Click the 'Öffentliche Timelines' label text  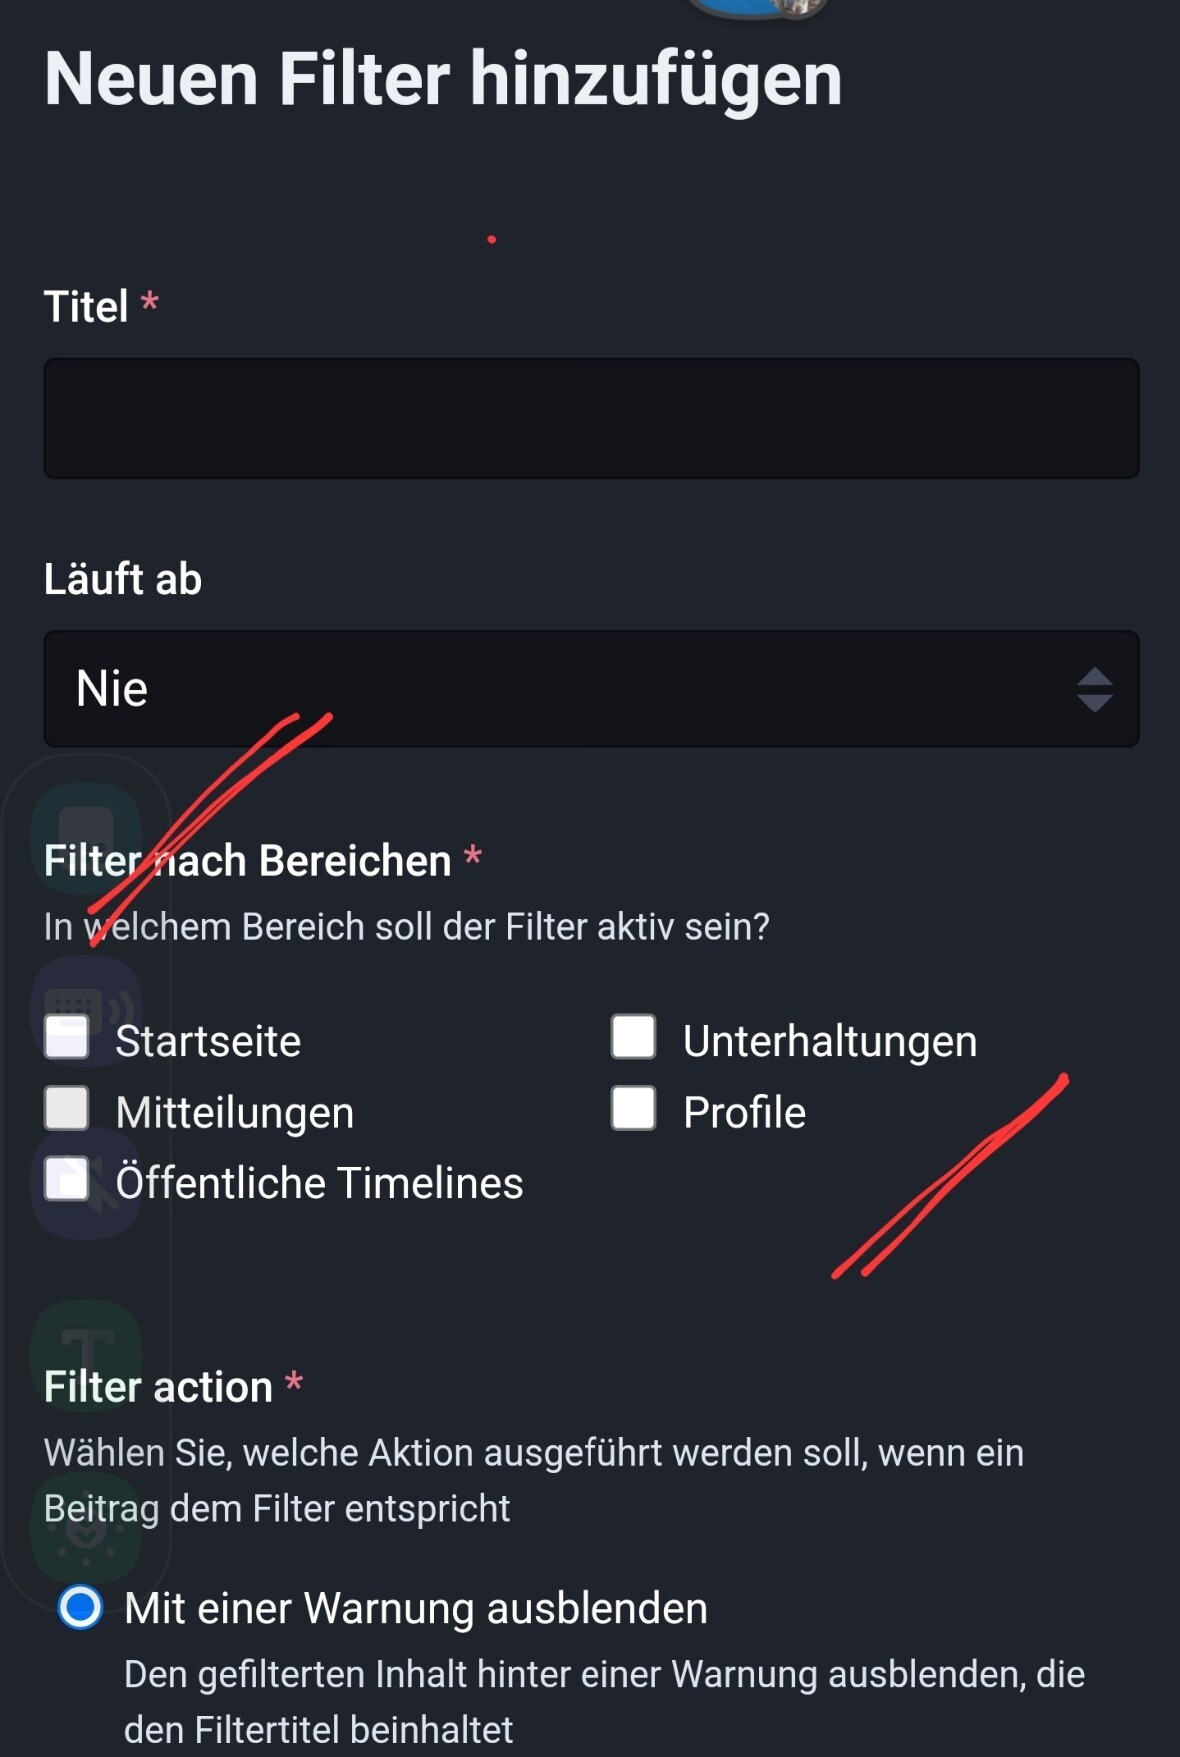click(319, 1183)
